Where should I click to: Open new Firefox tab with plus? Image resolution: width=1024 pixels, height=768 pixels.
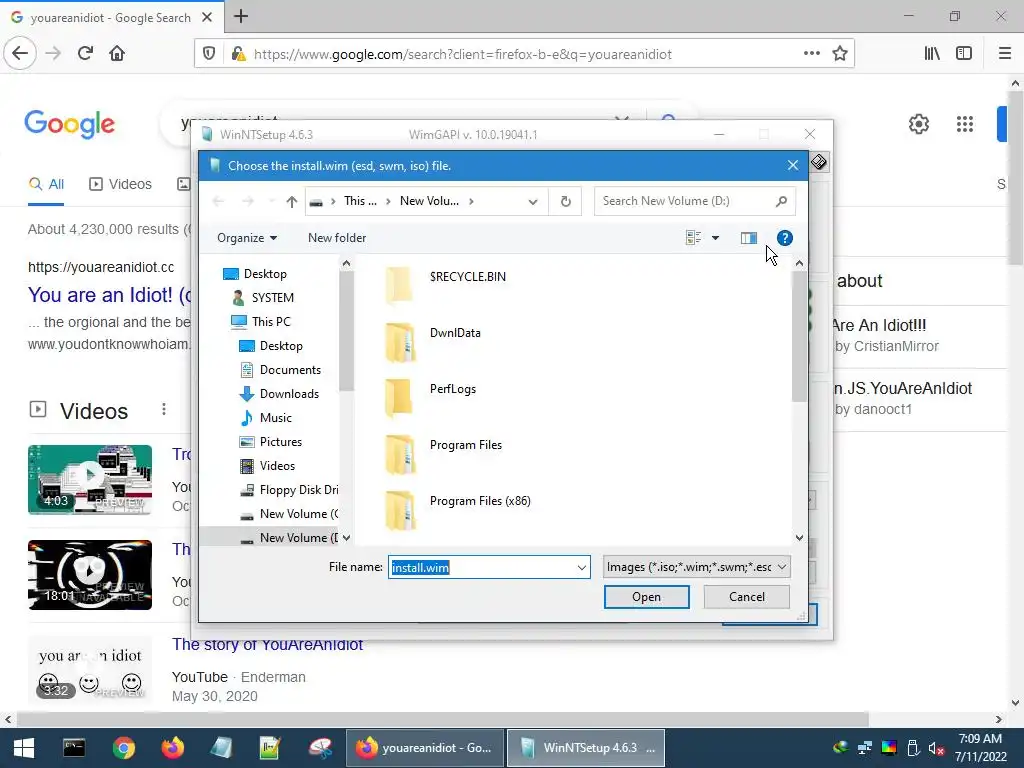[x=241, y=16]
